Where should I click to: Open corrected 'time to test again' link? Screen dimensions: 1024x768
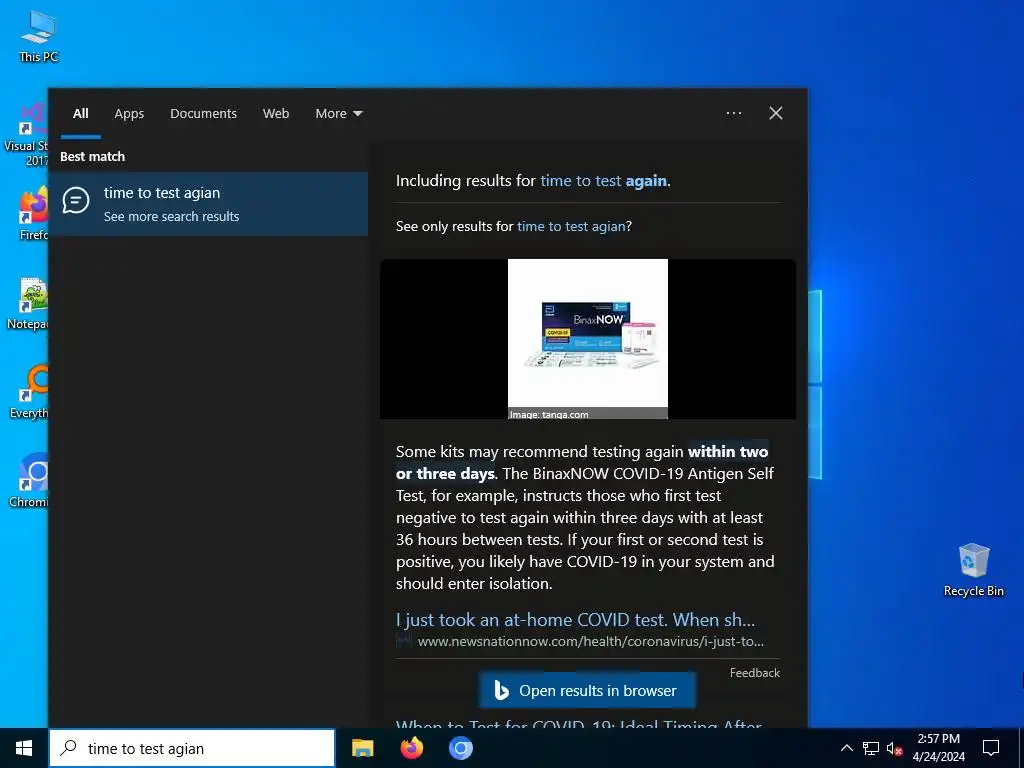pyautogui.click(x=603, y=181)
